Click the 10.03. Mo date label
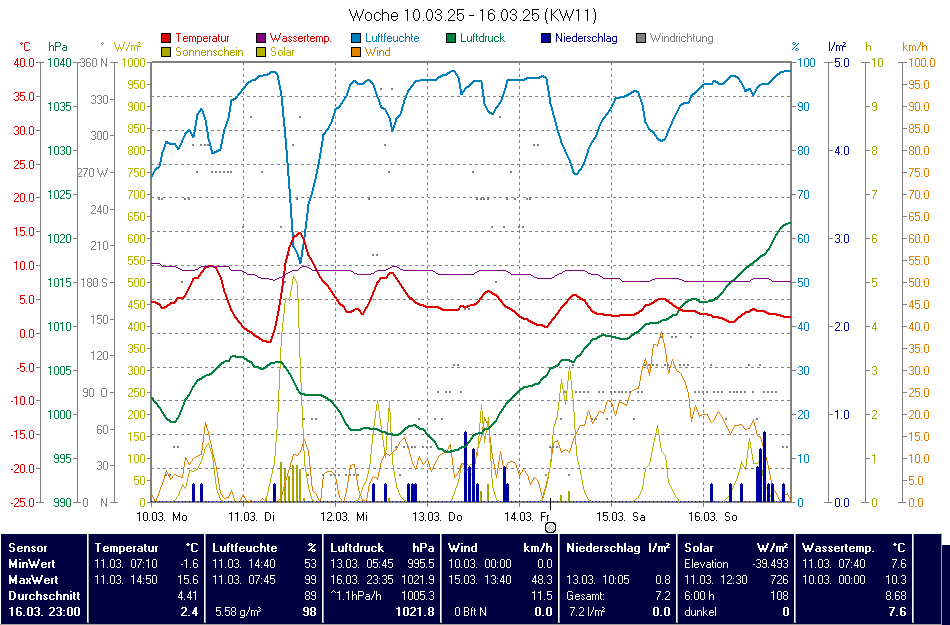 pos(162,517)
